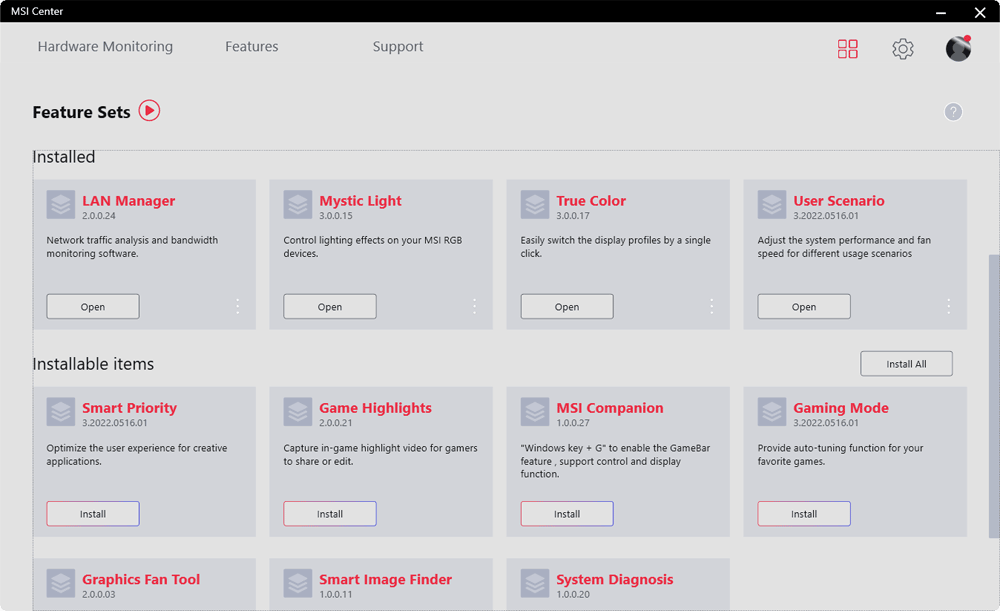Screen dimensions: 1000x611
Task: Click Game Highlights version 2.0.0.21
Action: point(335,423)
